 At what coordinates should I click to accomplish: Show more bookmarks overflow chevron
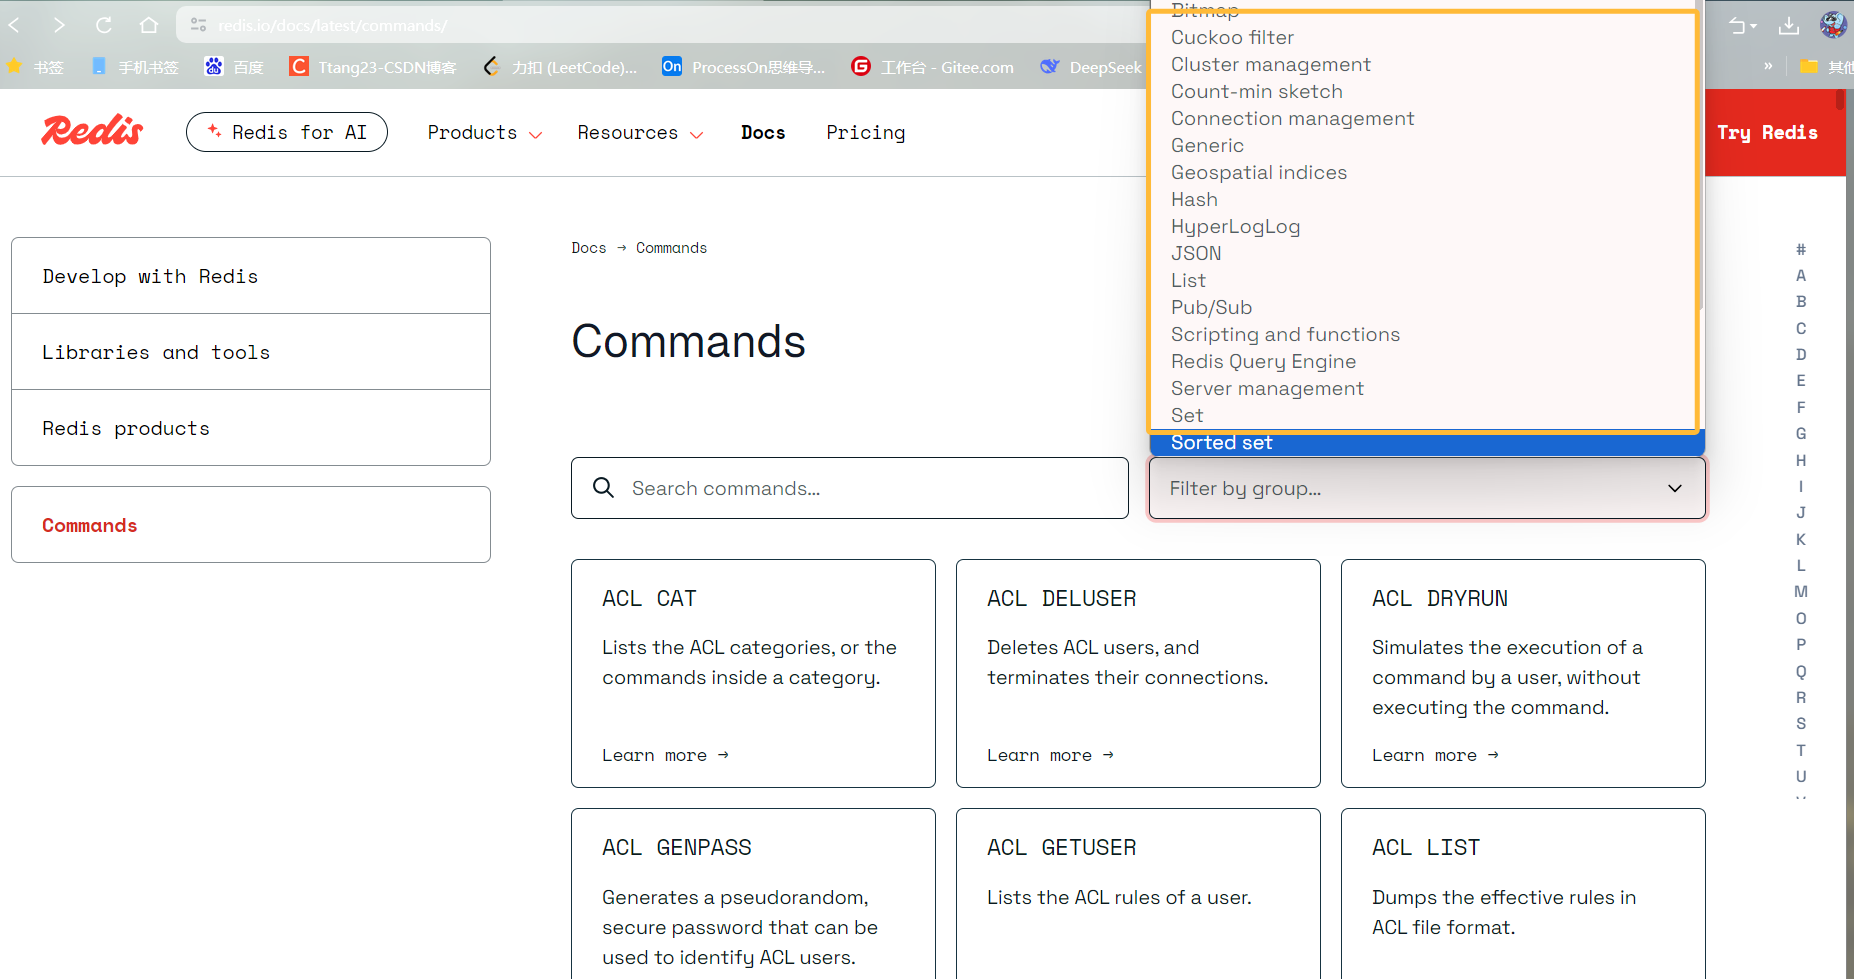(1768, 66)
